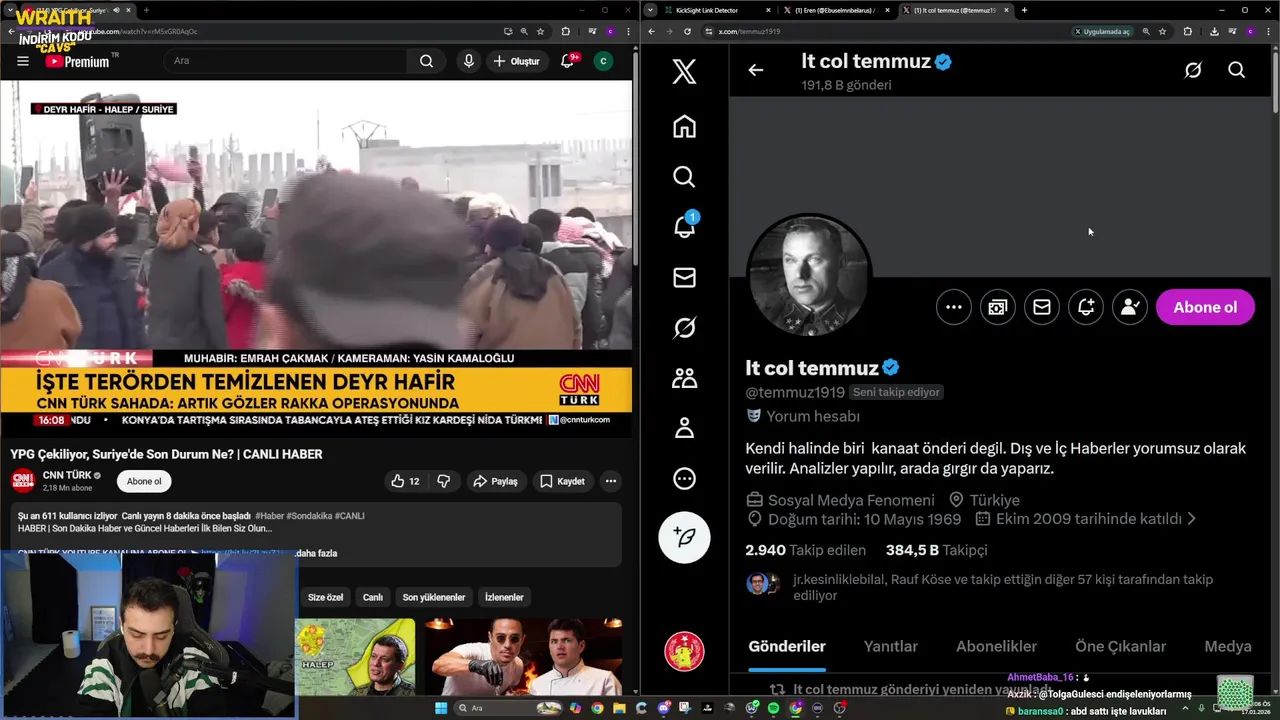Screen dimensions: 1280x720
Task: Open the 2.940 Takip edilen list
Action: coord(805,550)
